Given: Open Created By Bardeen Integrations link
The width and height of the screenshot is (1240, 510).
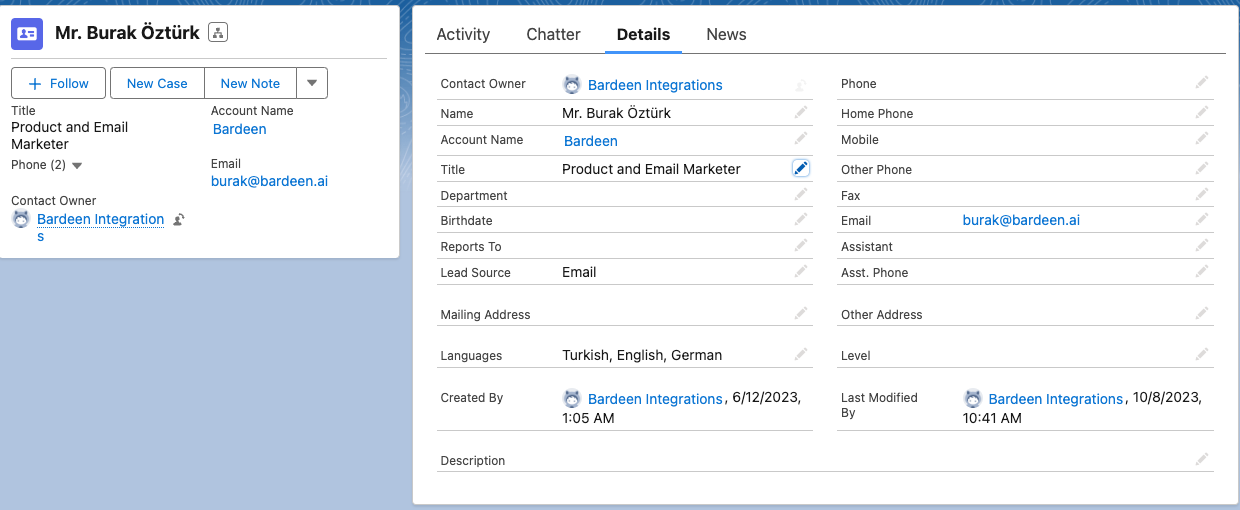Looking at the screenshot, I should click(x=655, y=399).
